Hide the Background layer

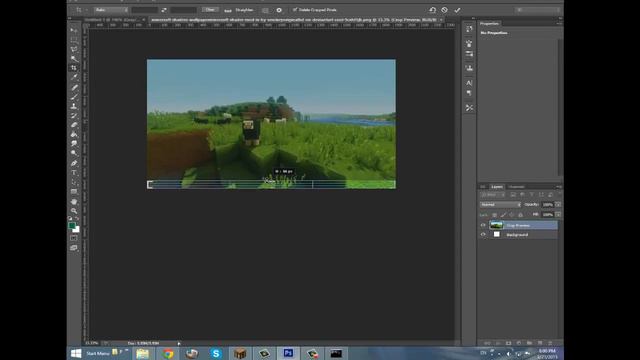(x=483, y=235)
